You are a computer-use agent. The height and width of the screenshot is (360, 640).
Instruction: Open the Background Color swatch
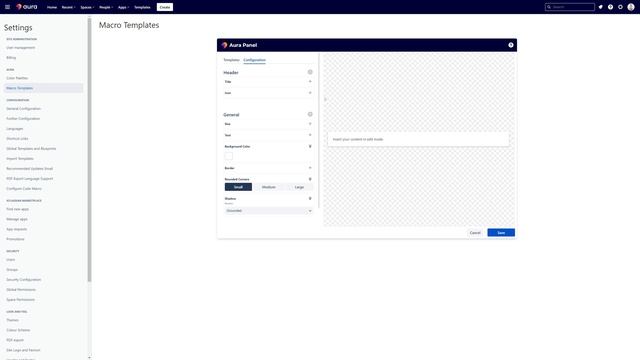click(x=229, y=156)
